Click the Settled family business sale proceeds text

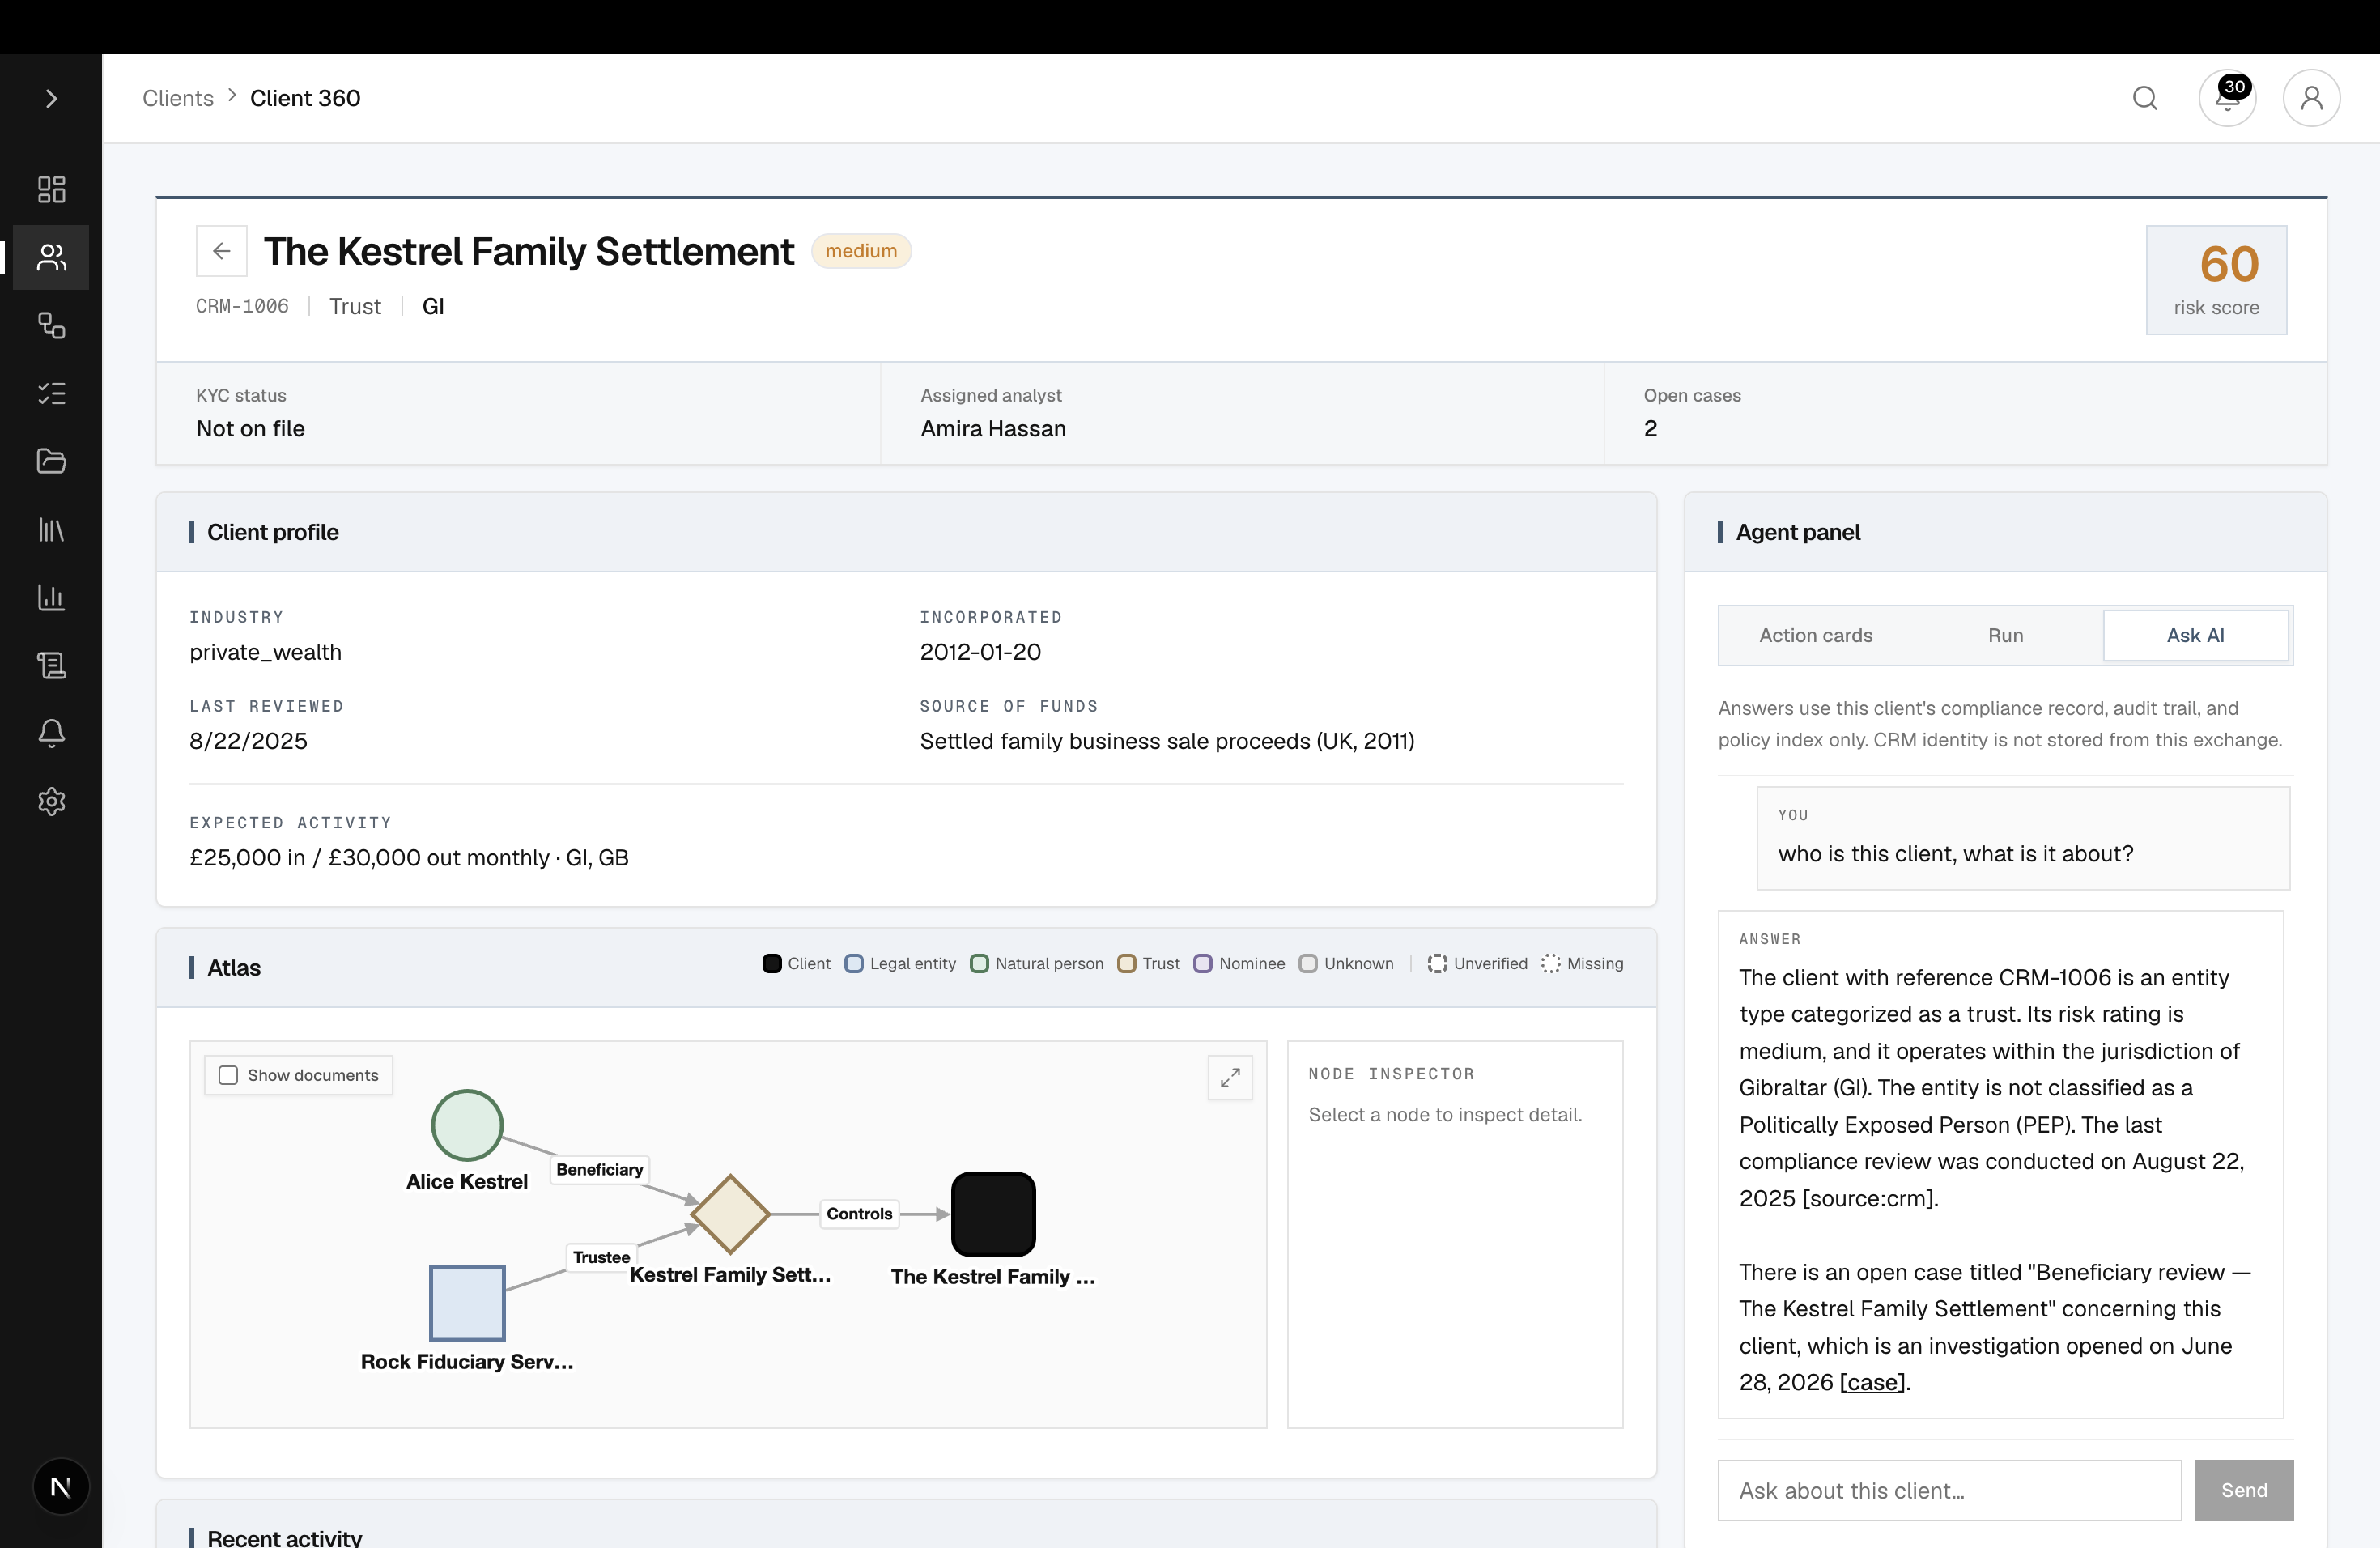[x=1167, y=741]
